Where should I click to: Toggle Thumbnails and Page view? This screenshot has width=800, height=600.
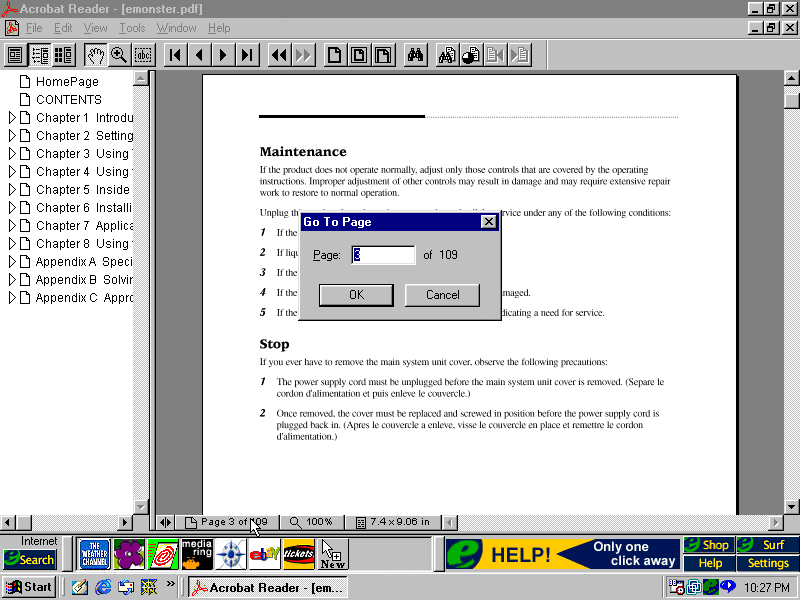click(x=63, y=55)
